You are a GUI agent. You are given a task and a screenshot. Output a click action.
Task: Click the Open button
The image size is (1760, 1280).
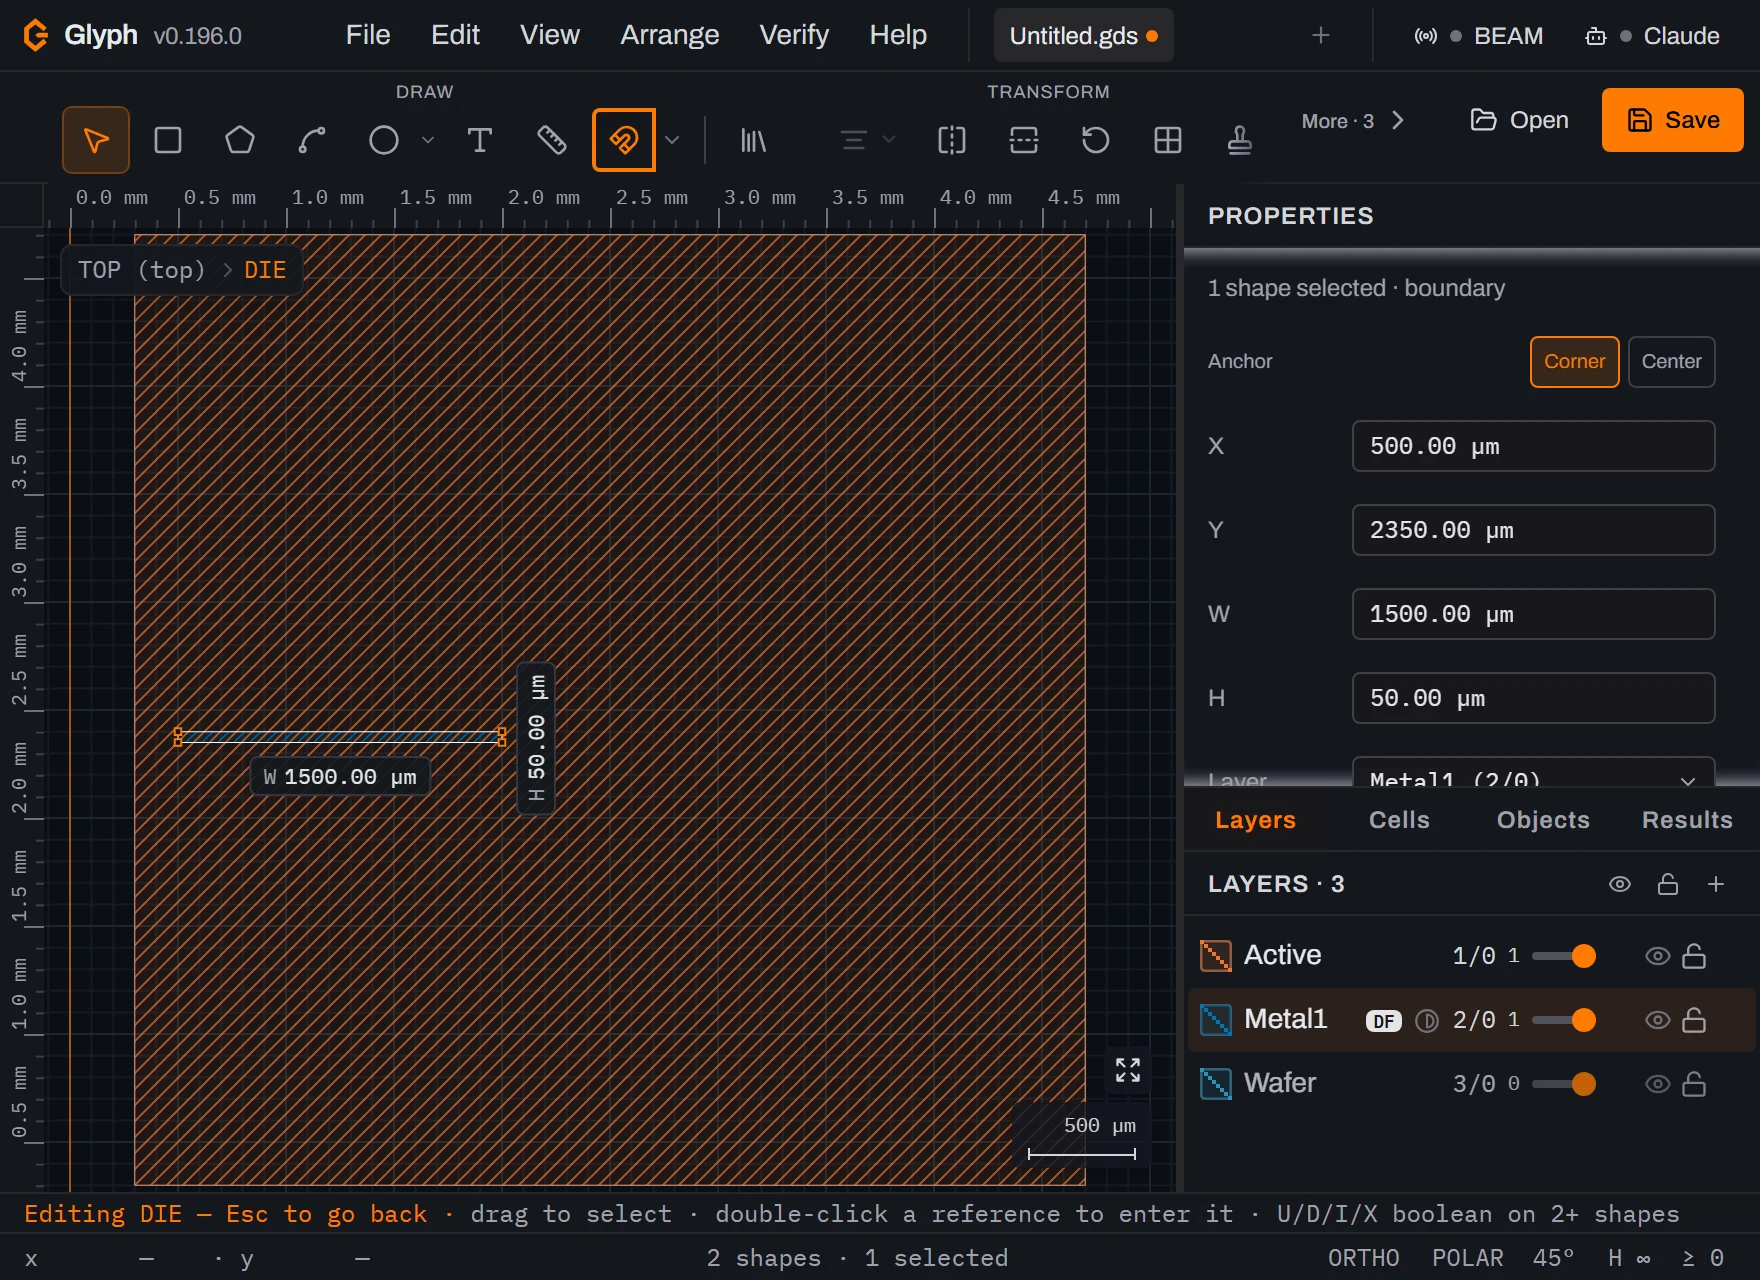coord(1519,120)
